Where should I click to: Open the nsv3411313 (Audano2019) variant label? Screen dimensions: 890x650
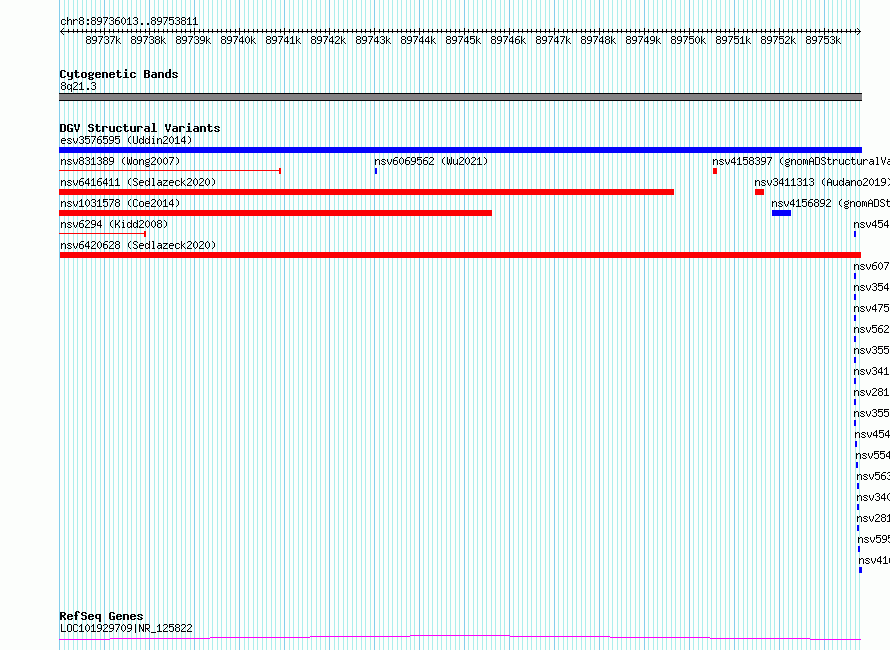click(x=822, y=182)
